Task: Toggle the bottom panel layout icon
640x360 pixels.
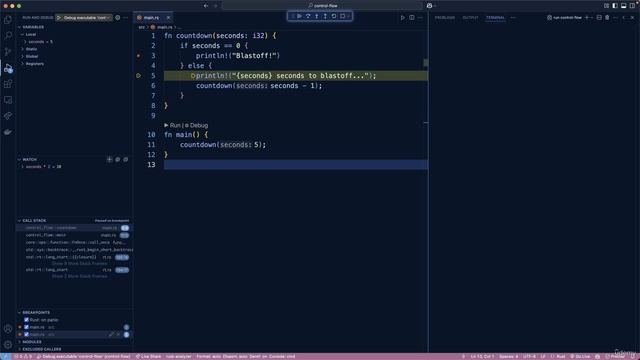Action: pos(623,6)
